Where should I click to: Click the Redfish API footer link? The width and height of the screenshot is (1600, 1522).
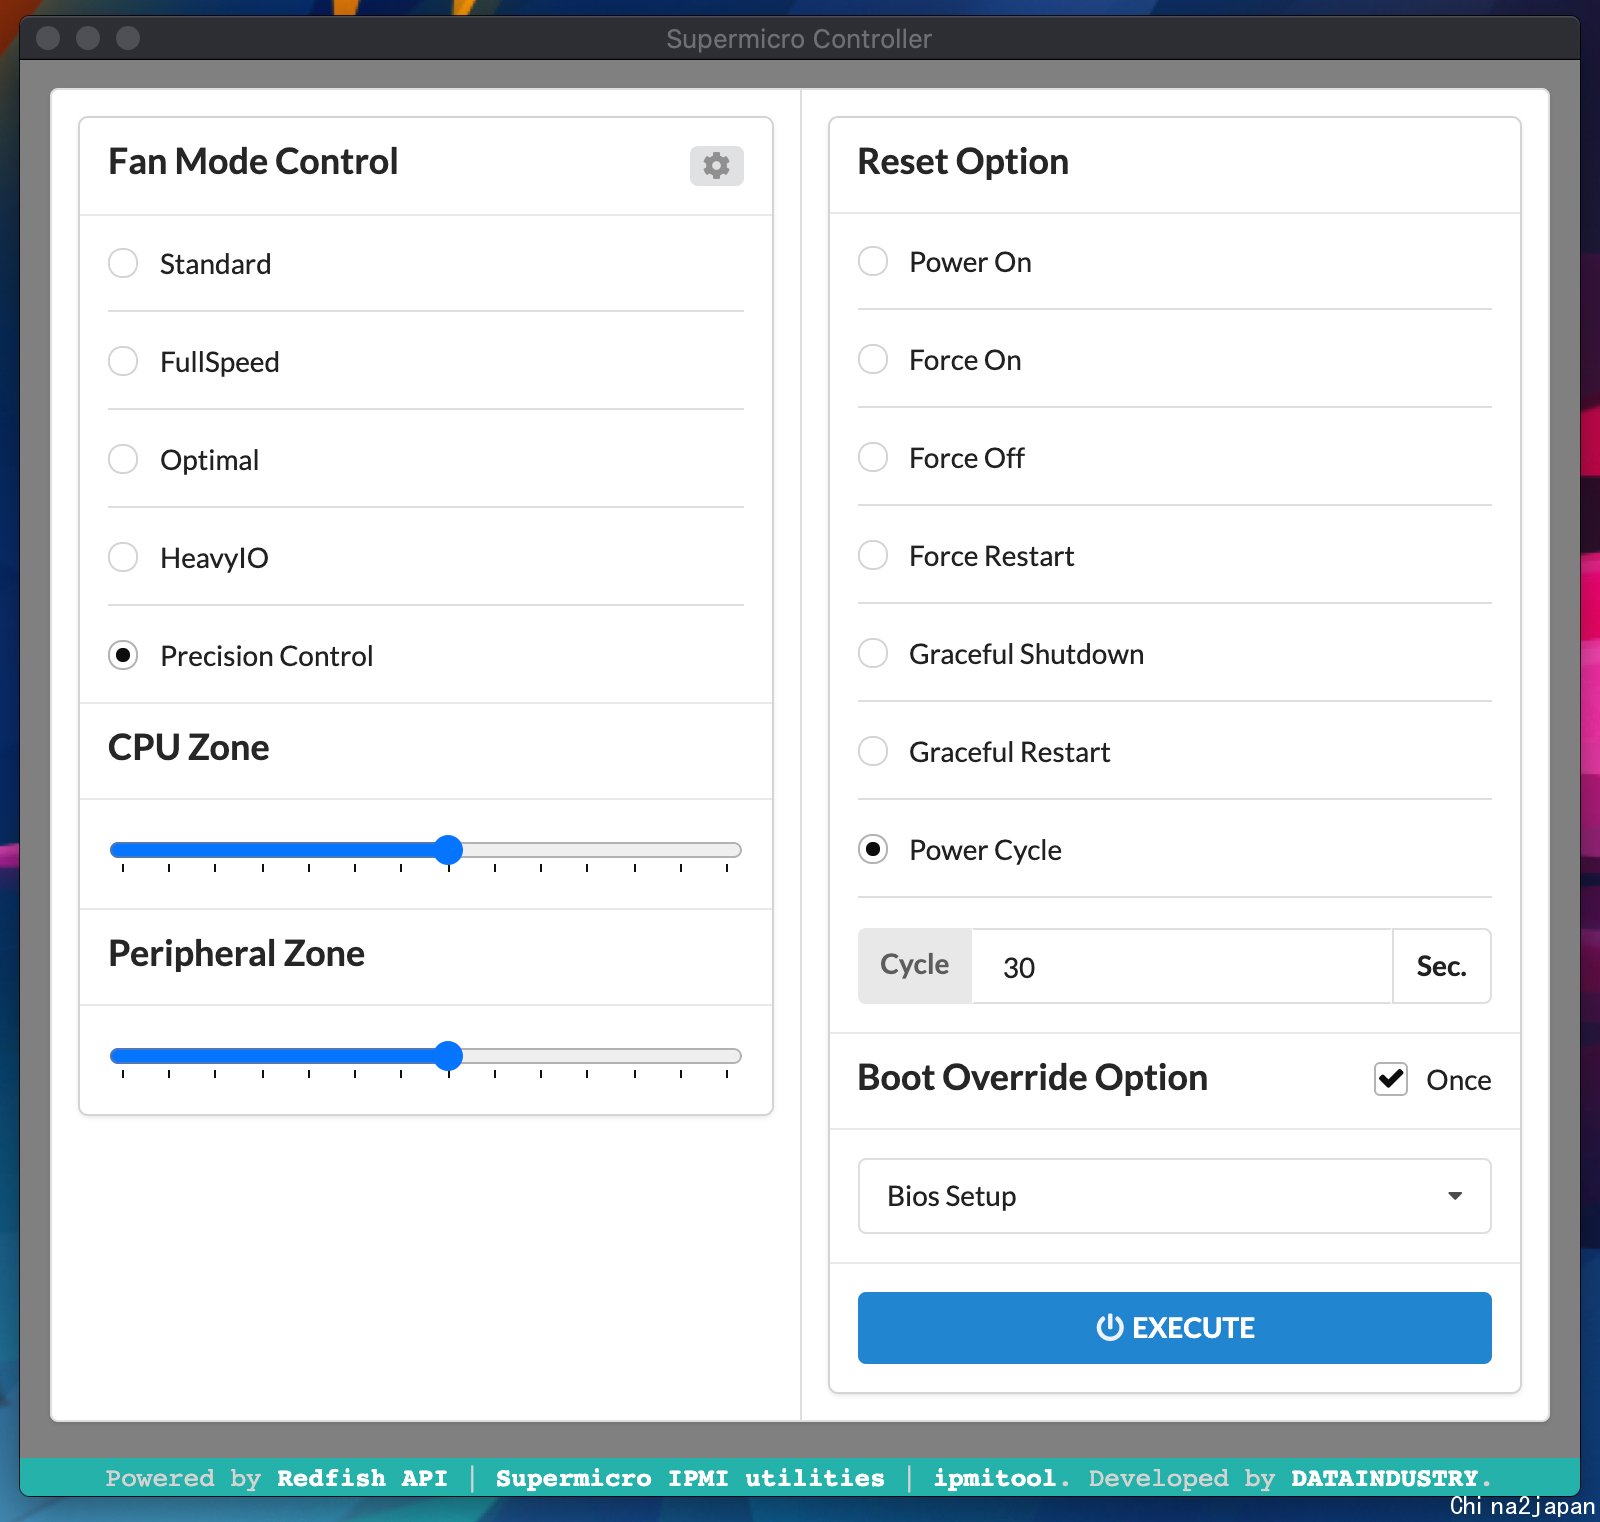click(x=362, y=1478)
